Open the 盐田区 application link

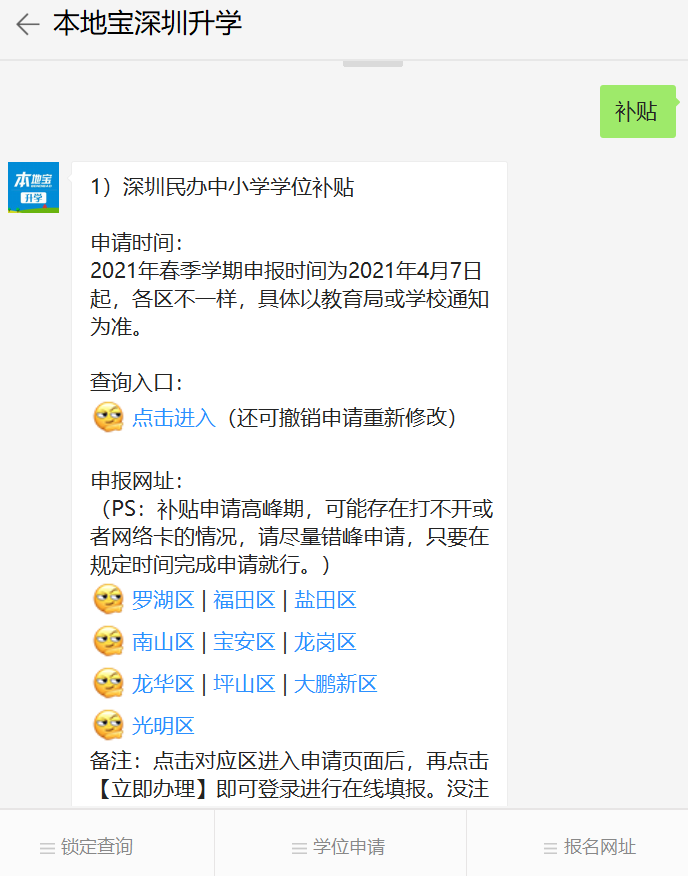point(325,601)
